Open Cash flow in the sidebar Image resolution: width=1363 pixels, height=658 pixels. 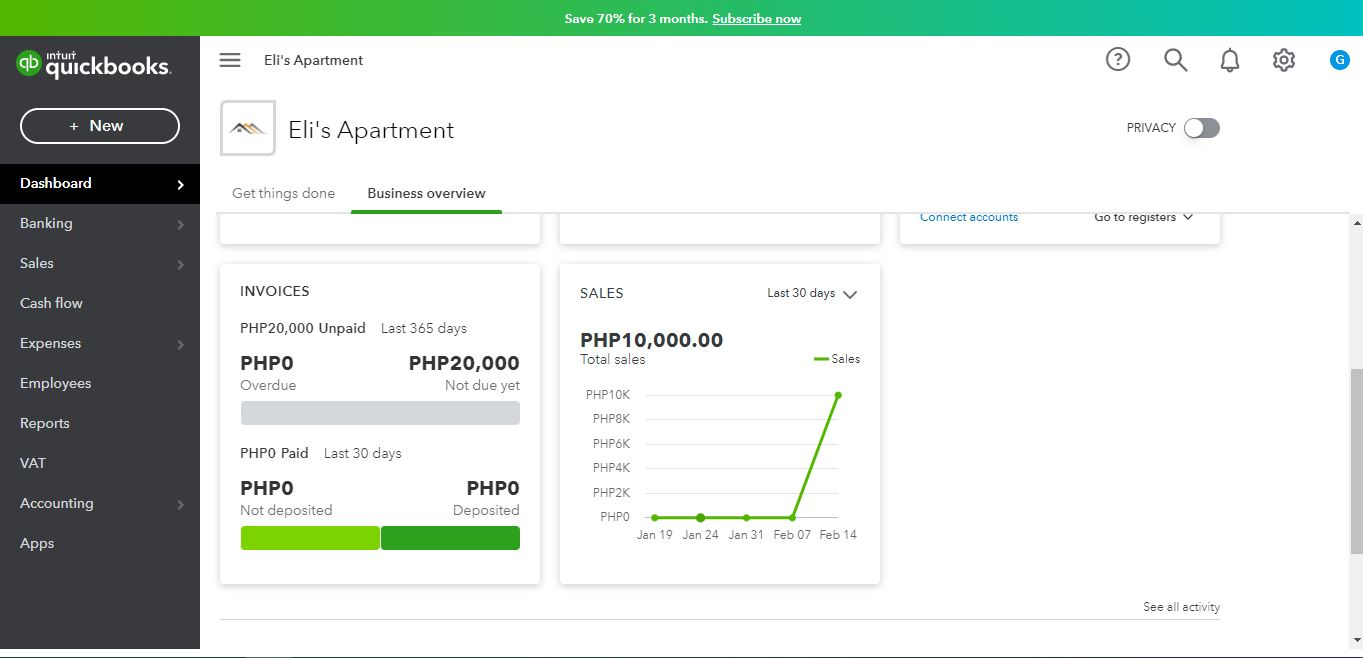[100, 303]
